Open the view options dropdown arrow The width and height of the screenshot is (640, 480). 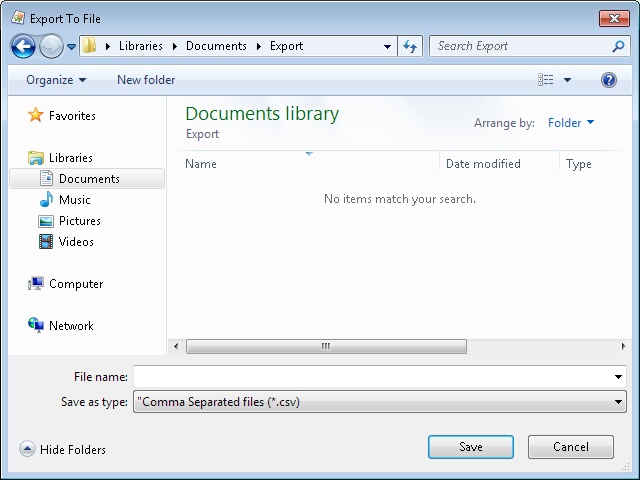coord(567,80)
